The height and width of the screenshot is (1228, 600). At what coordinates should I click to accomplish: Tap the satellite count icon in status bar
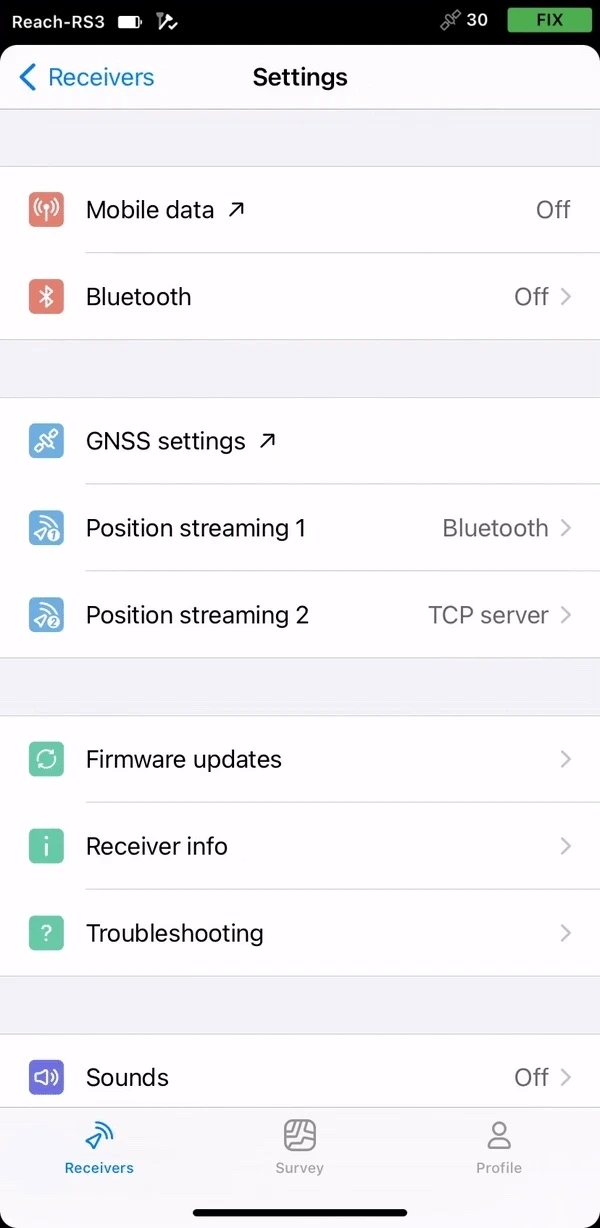pyautogui.click(x=451, y=21)
